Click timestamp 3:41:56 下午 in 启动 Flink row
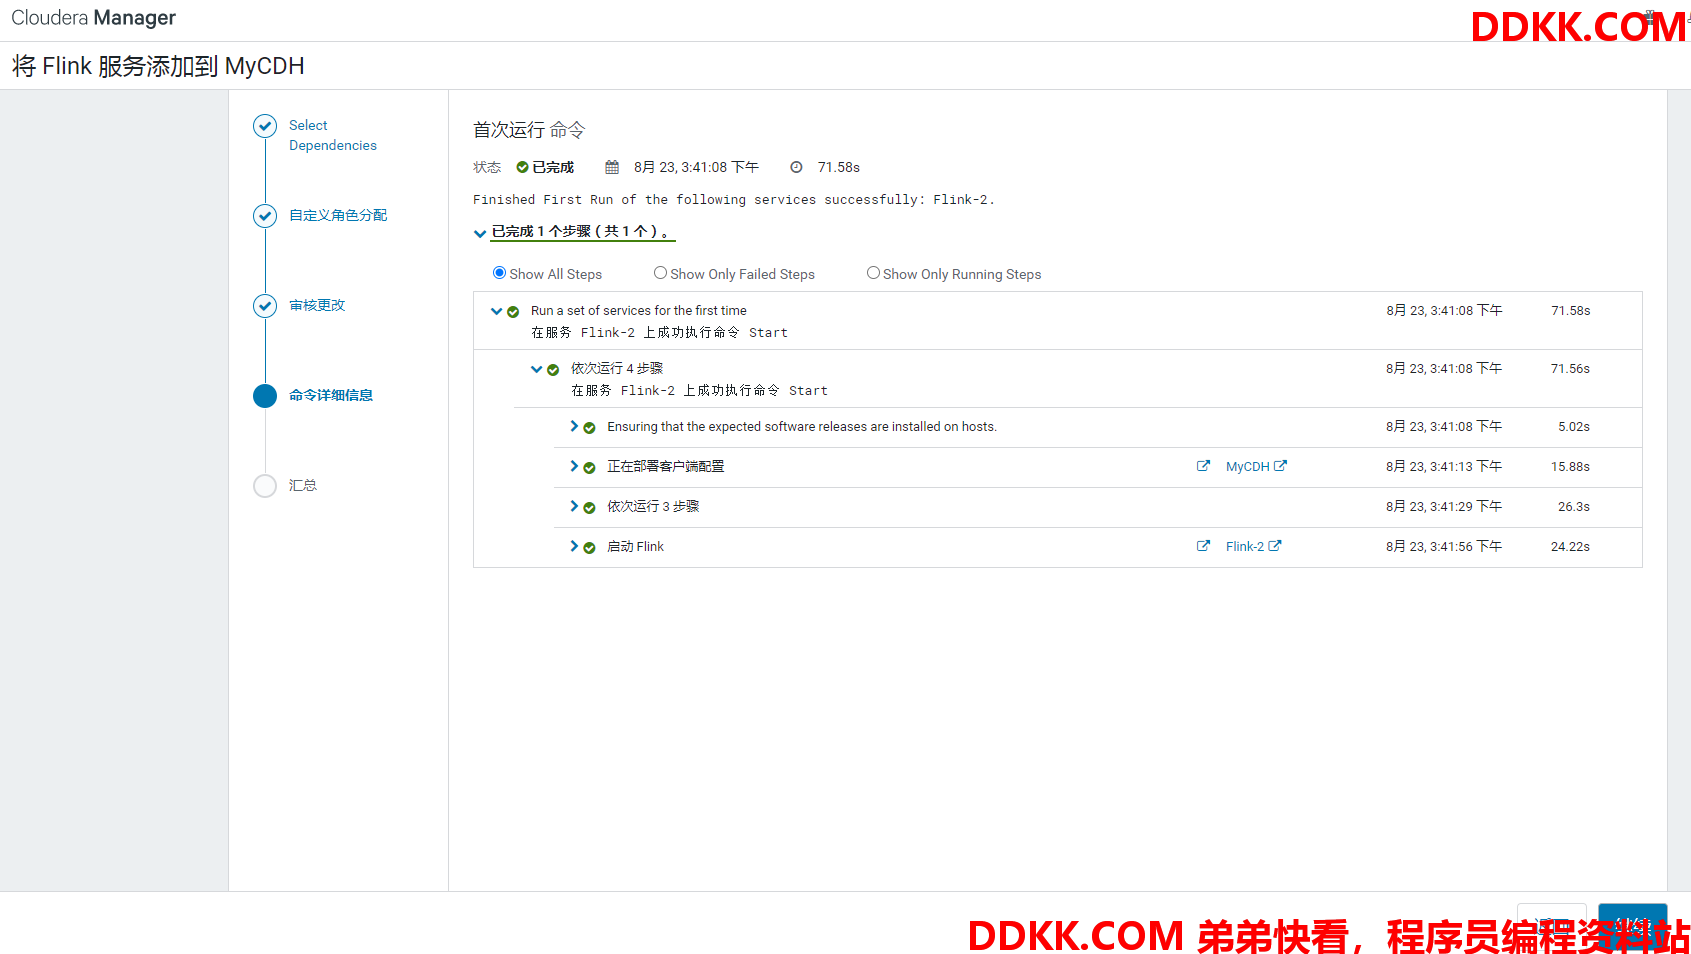This screenshot has width=1691, height=954. 1444,546
